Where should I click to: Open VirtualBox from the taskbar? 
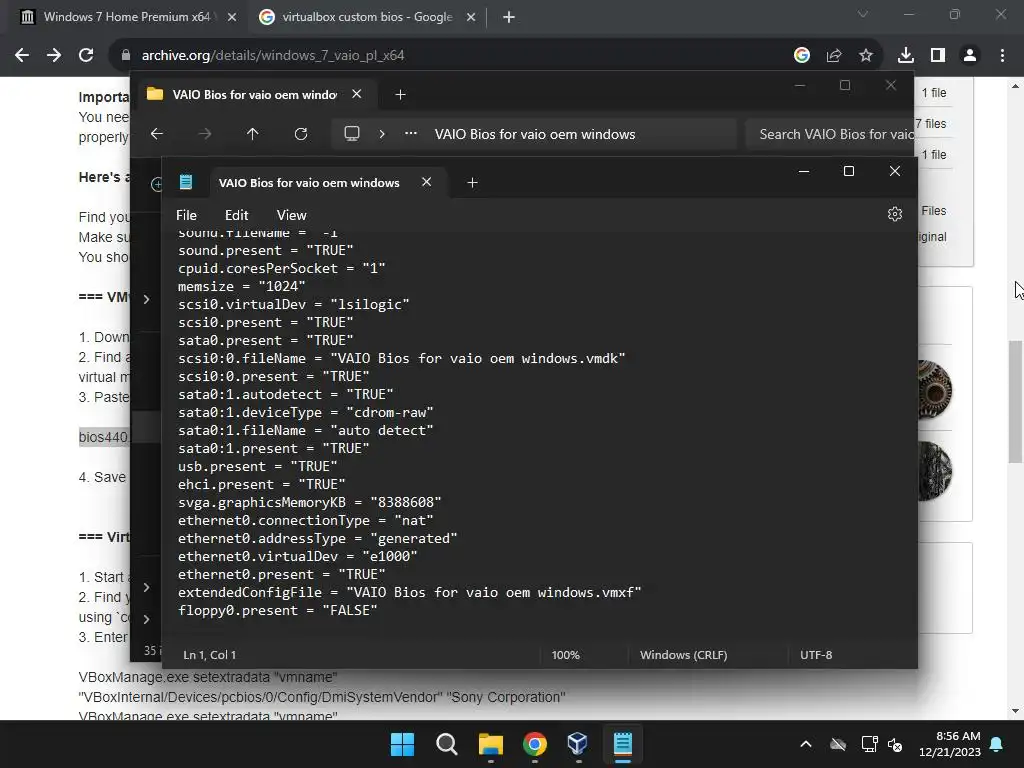click(578, 744)
